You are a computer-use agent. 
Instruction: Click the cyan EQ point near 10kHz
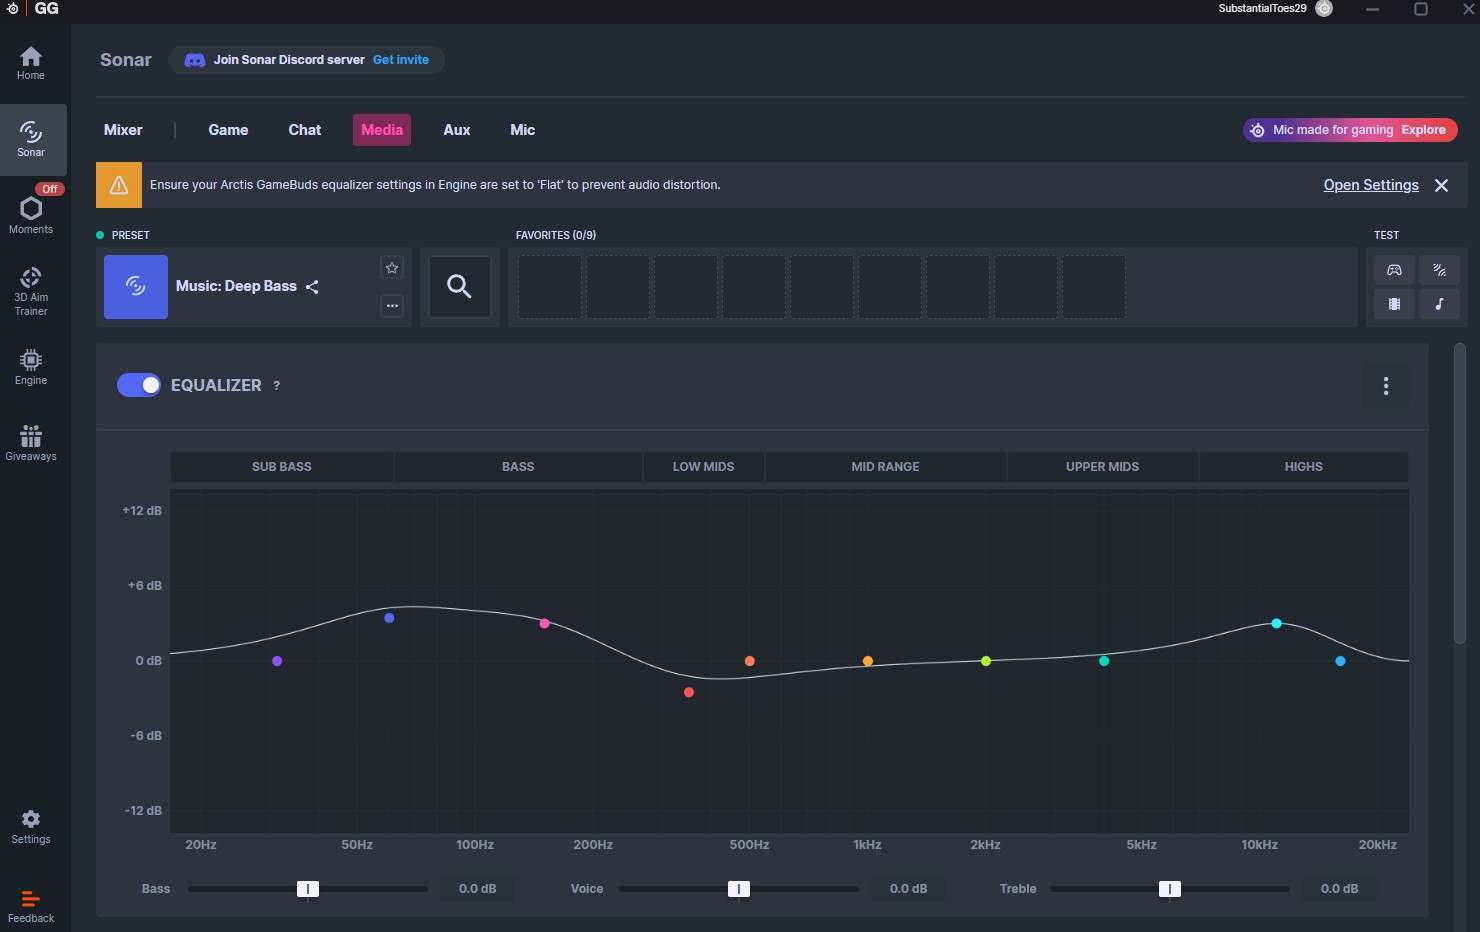1276,624
